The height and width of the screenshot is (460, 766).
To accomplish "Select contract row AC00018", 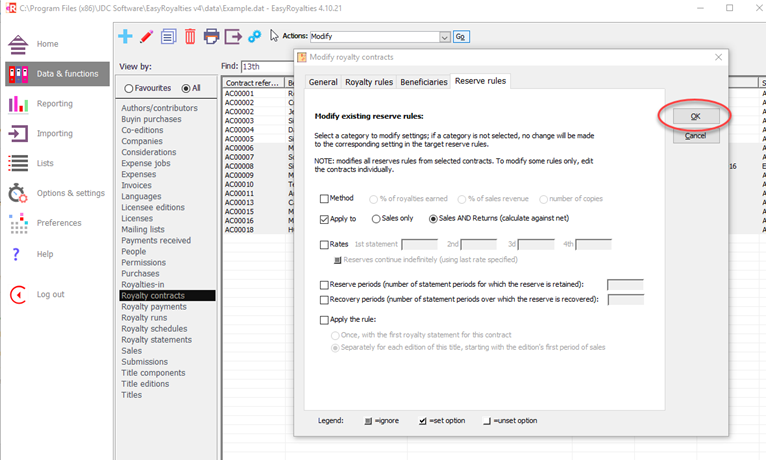I will 239,230.
